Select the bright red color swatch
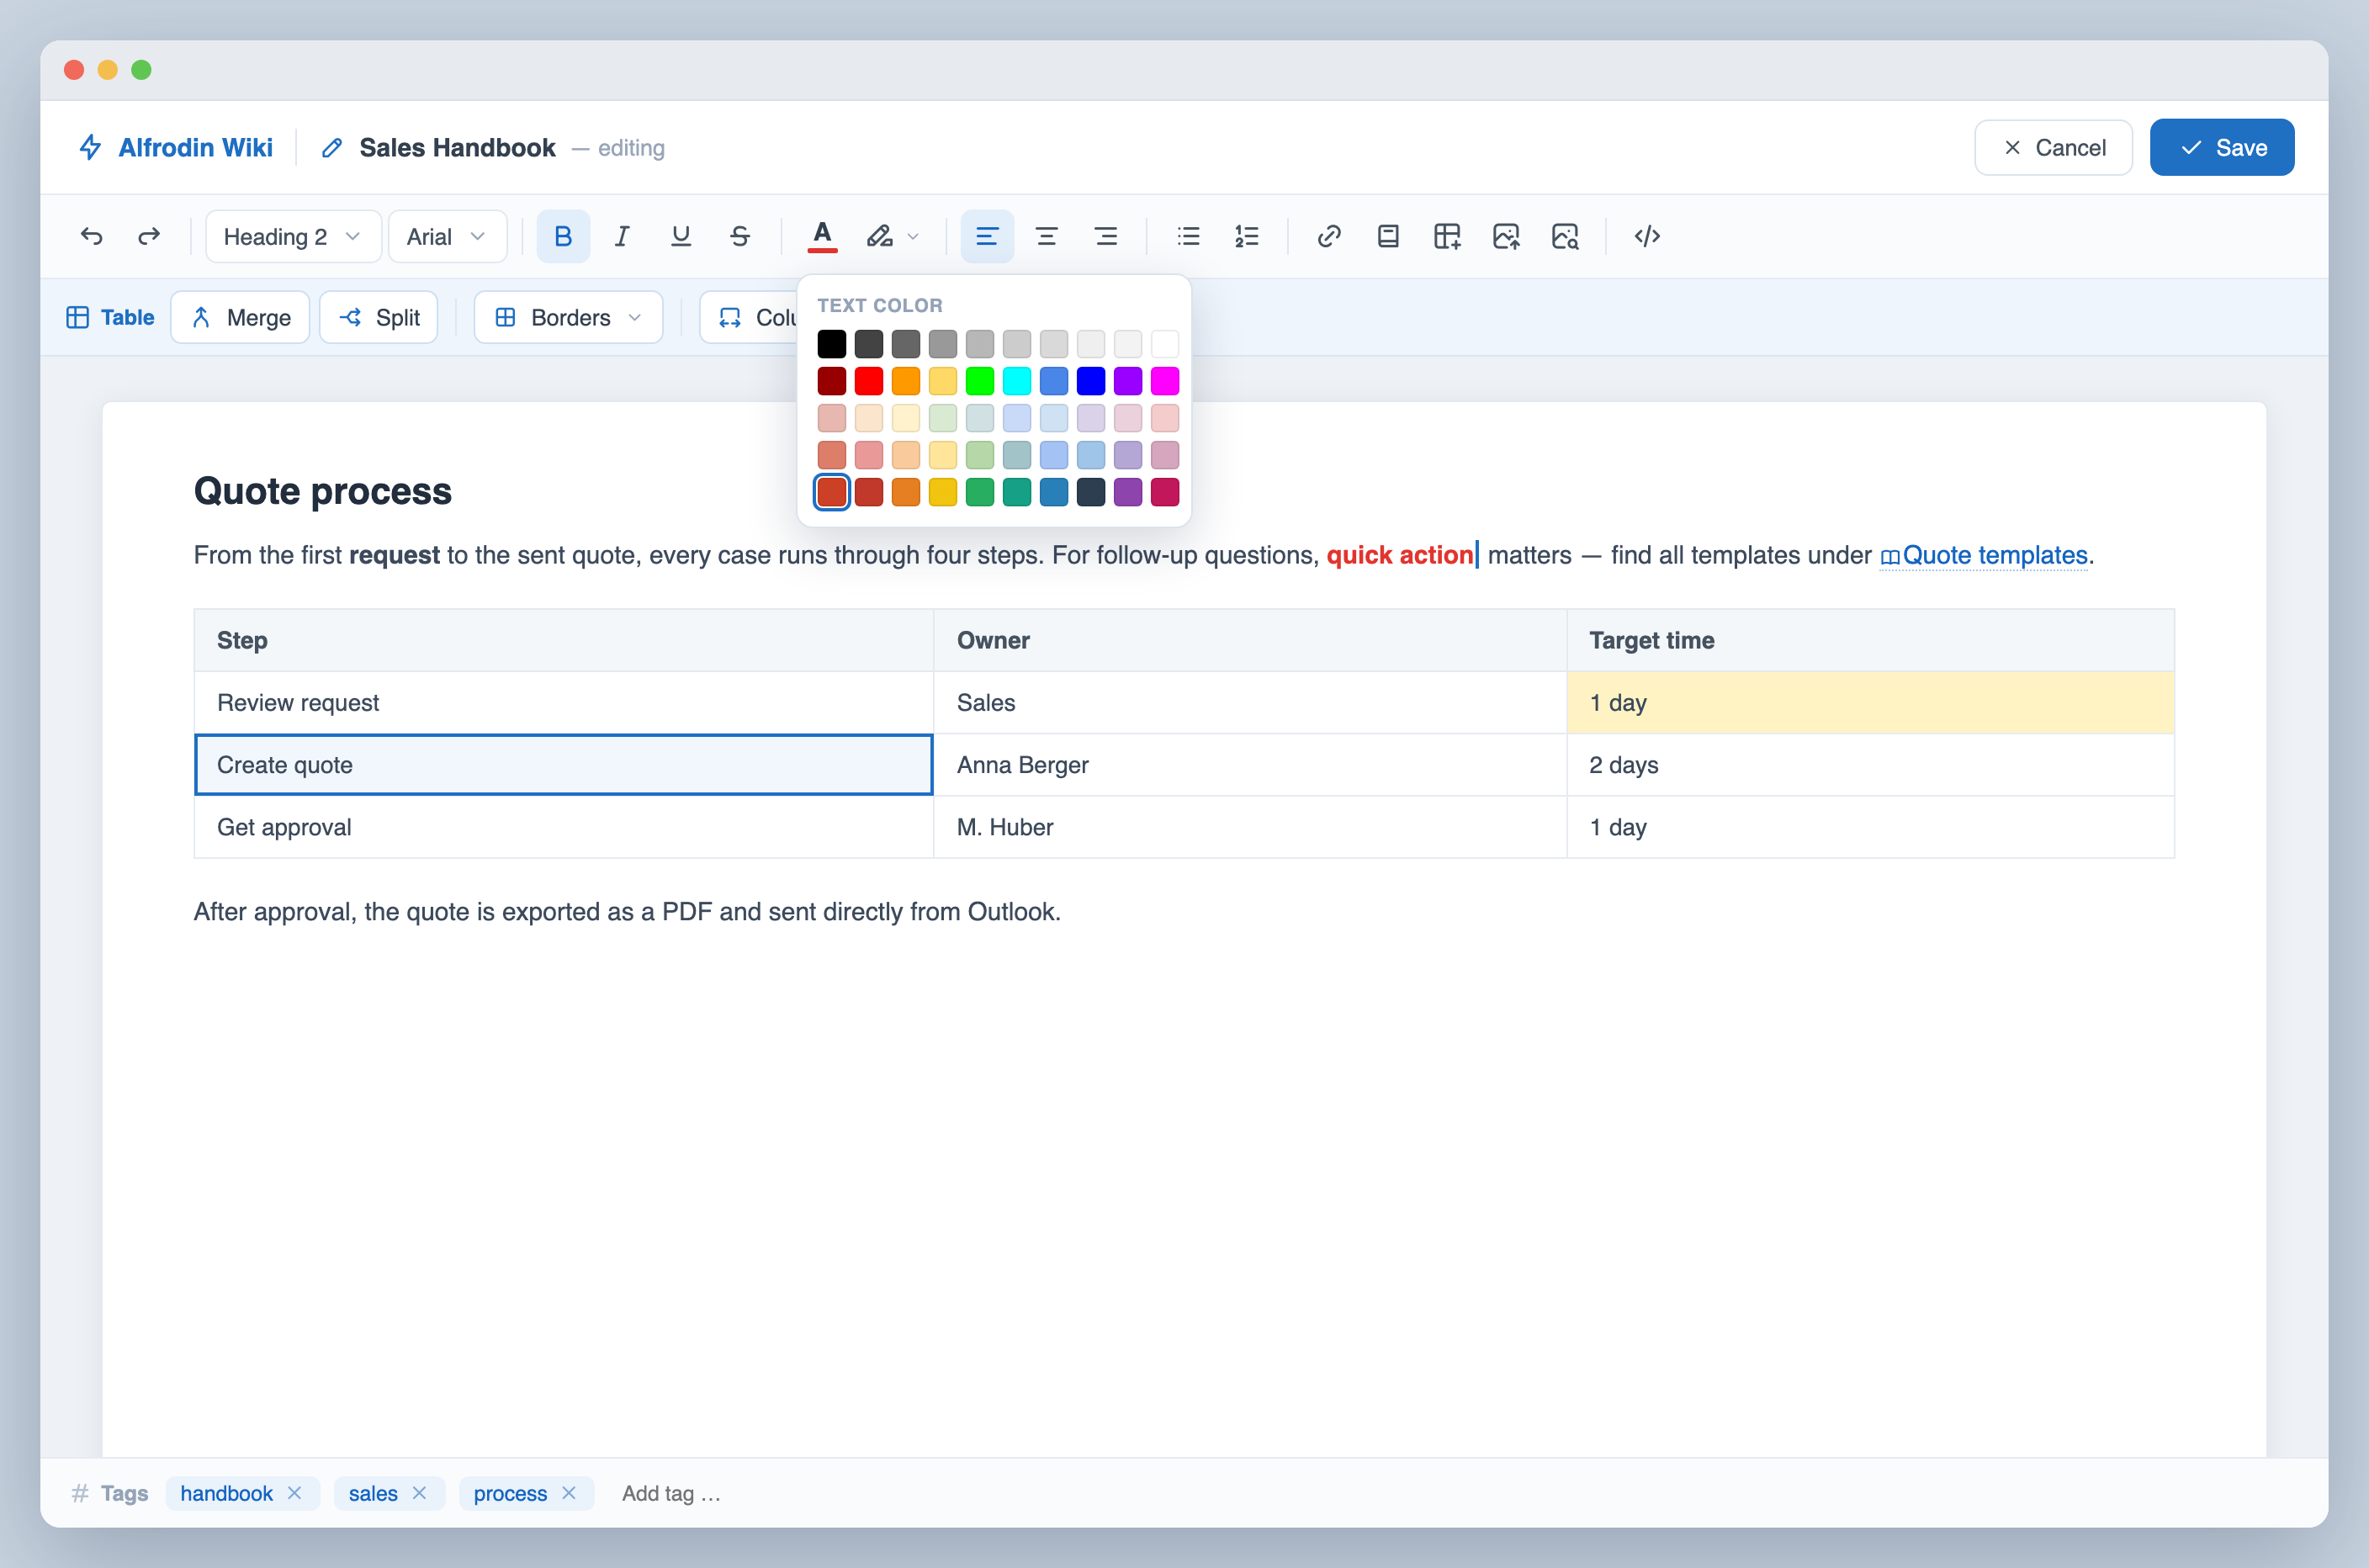The image size is (2369, 1568). pos(868,381)
